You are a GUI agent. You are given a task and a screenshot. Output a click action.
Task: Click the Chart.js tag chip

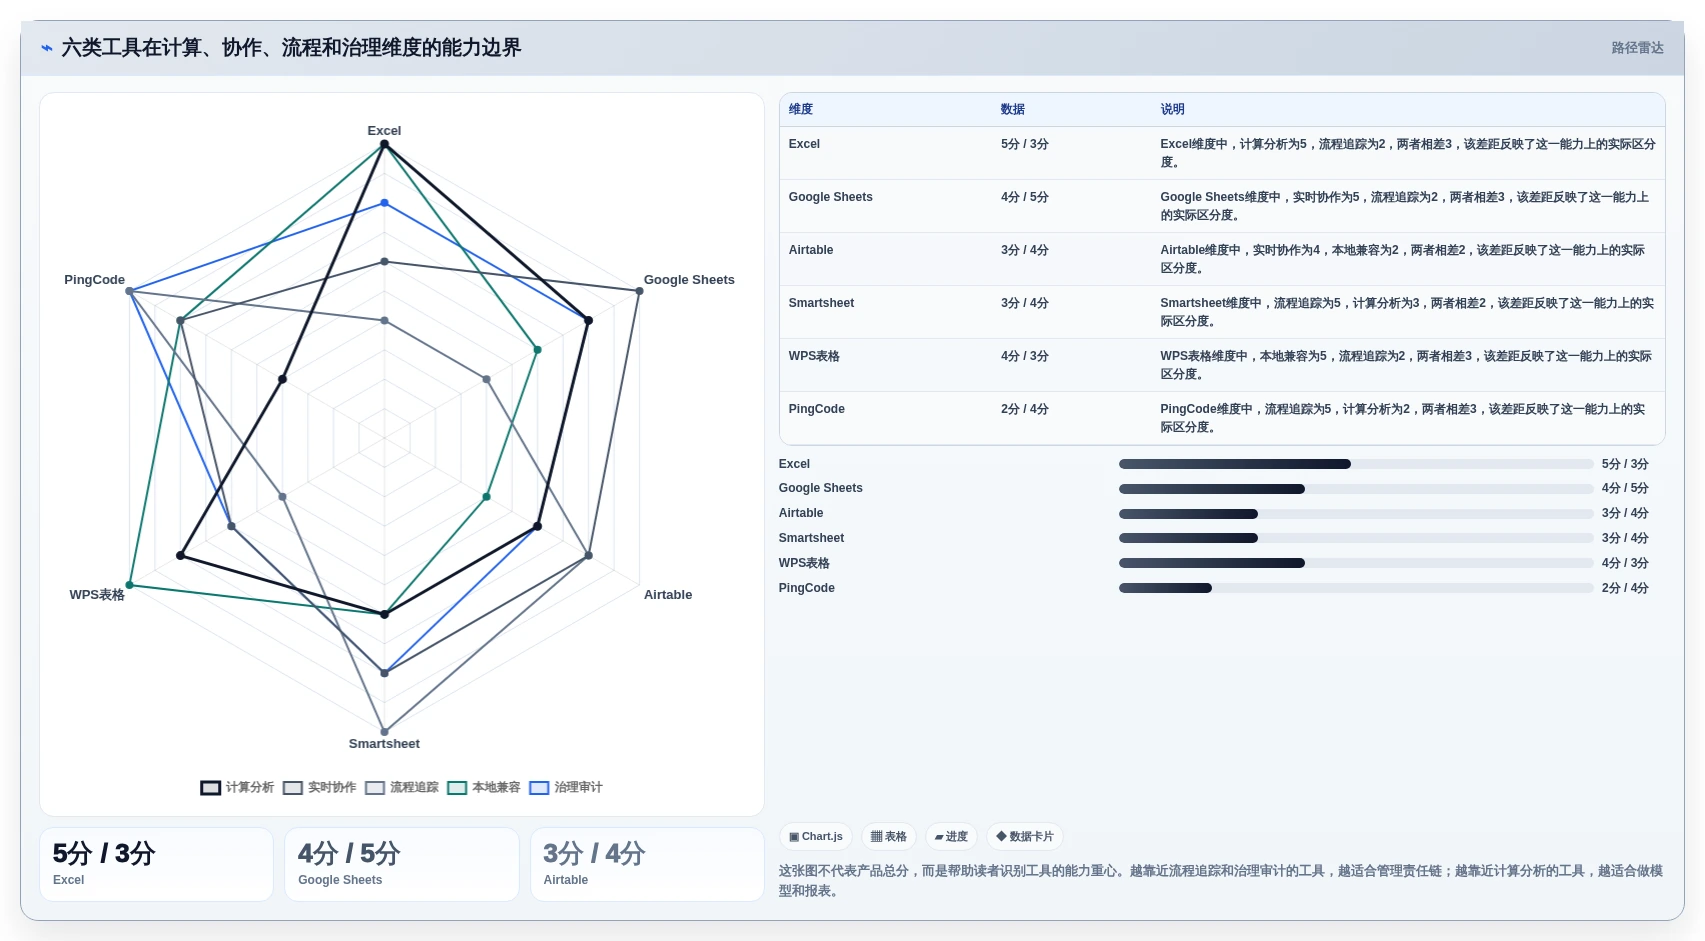(x=816, y=836)
